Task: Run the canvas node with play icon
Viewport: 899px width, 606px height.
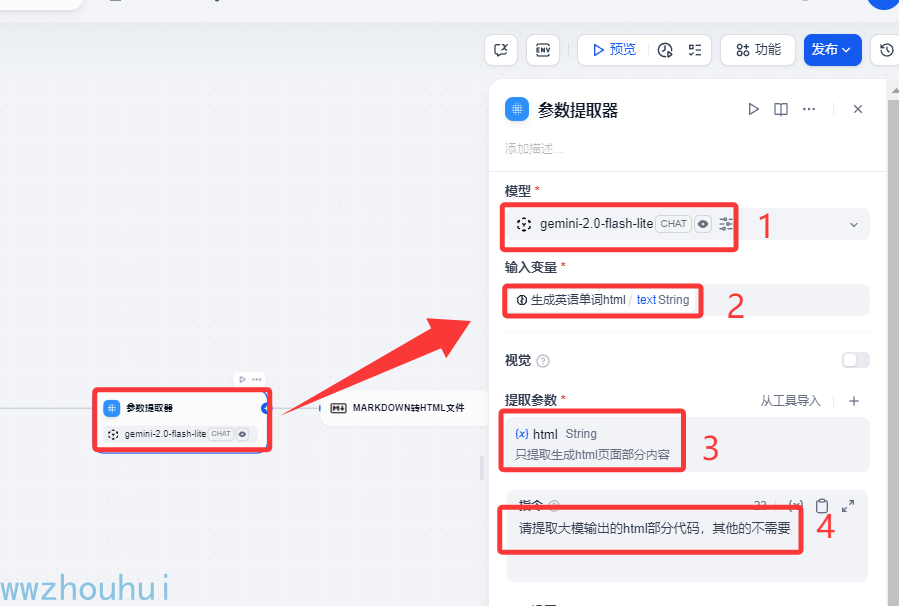Action: point(243,380)
